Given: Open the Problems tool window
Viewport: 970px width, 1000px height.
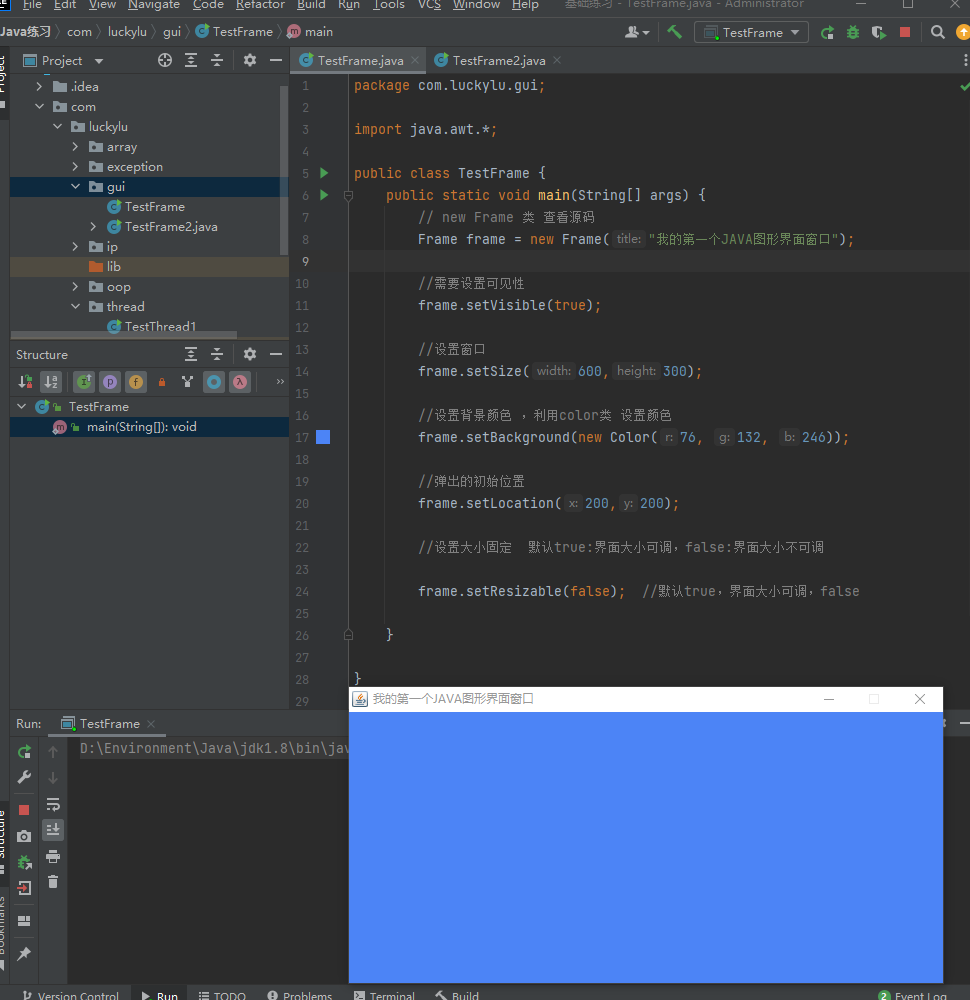Looking at the screenshot, I should 300,995.
